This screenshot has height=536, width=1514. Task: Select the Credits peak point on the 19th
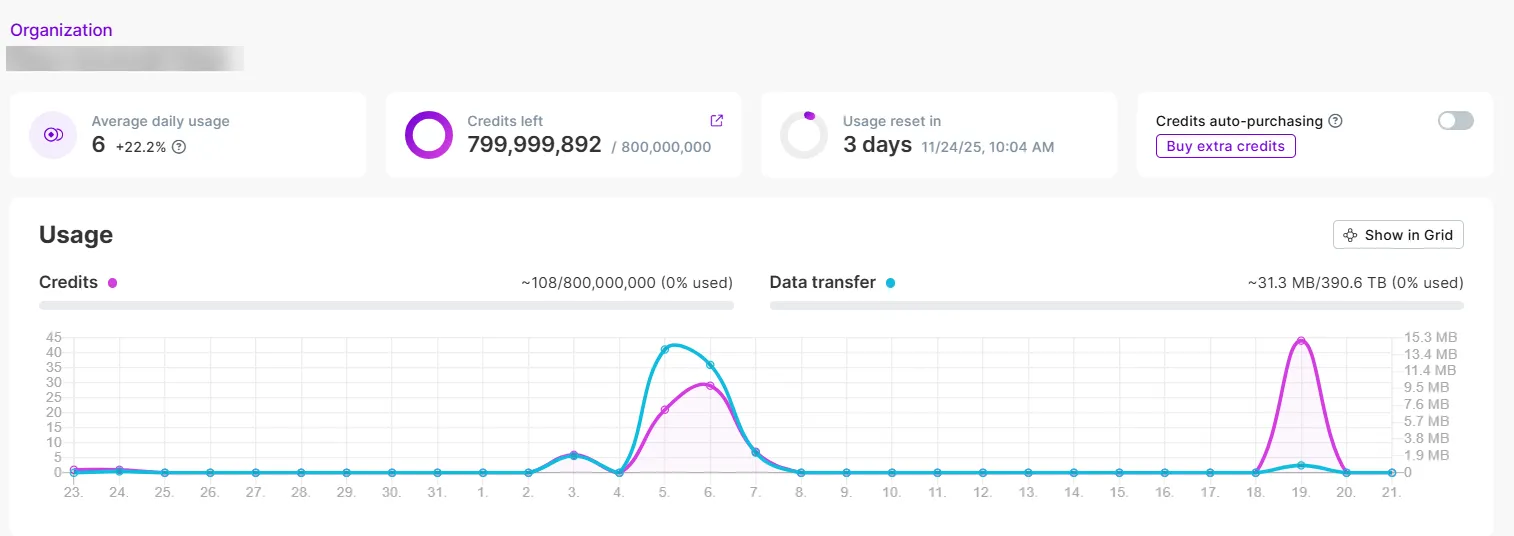point(1300,341)
